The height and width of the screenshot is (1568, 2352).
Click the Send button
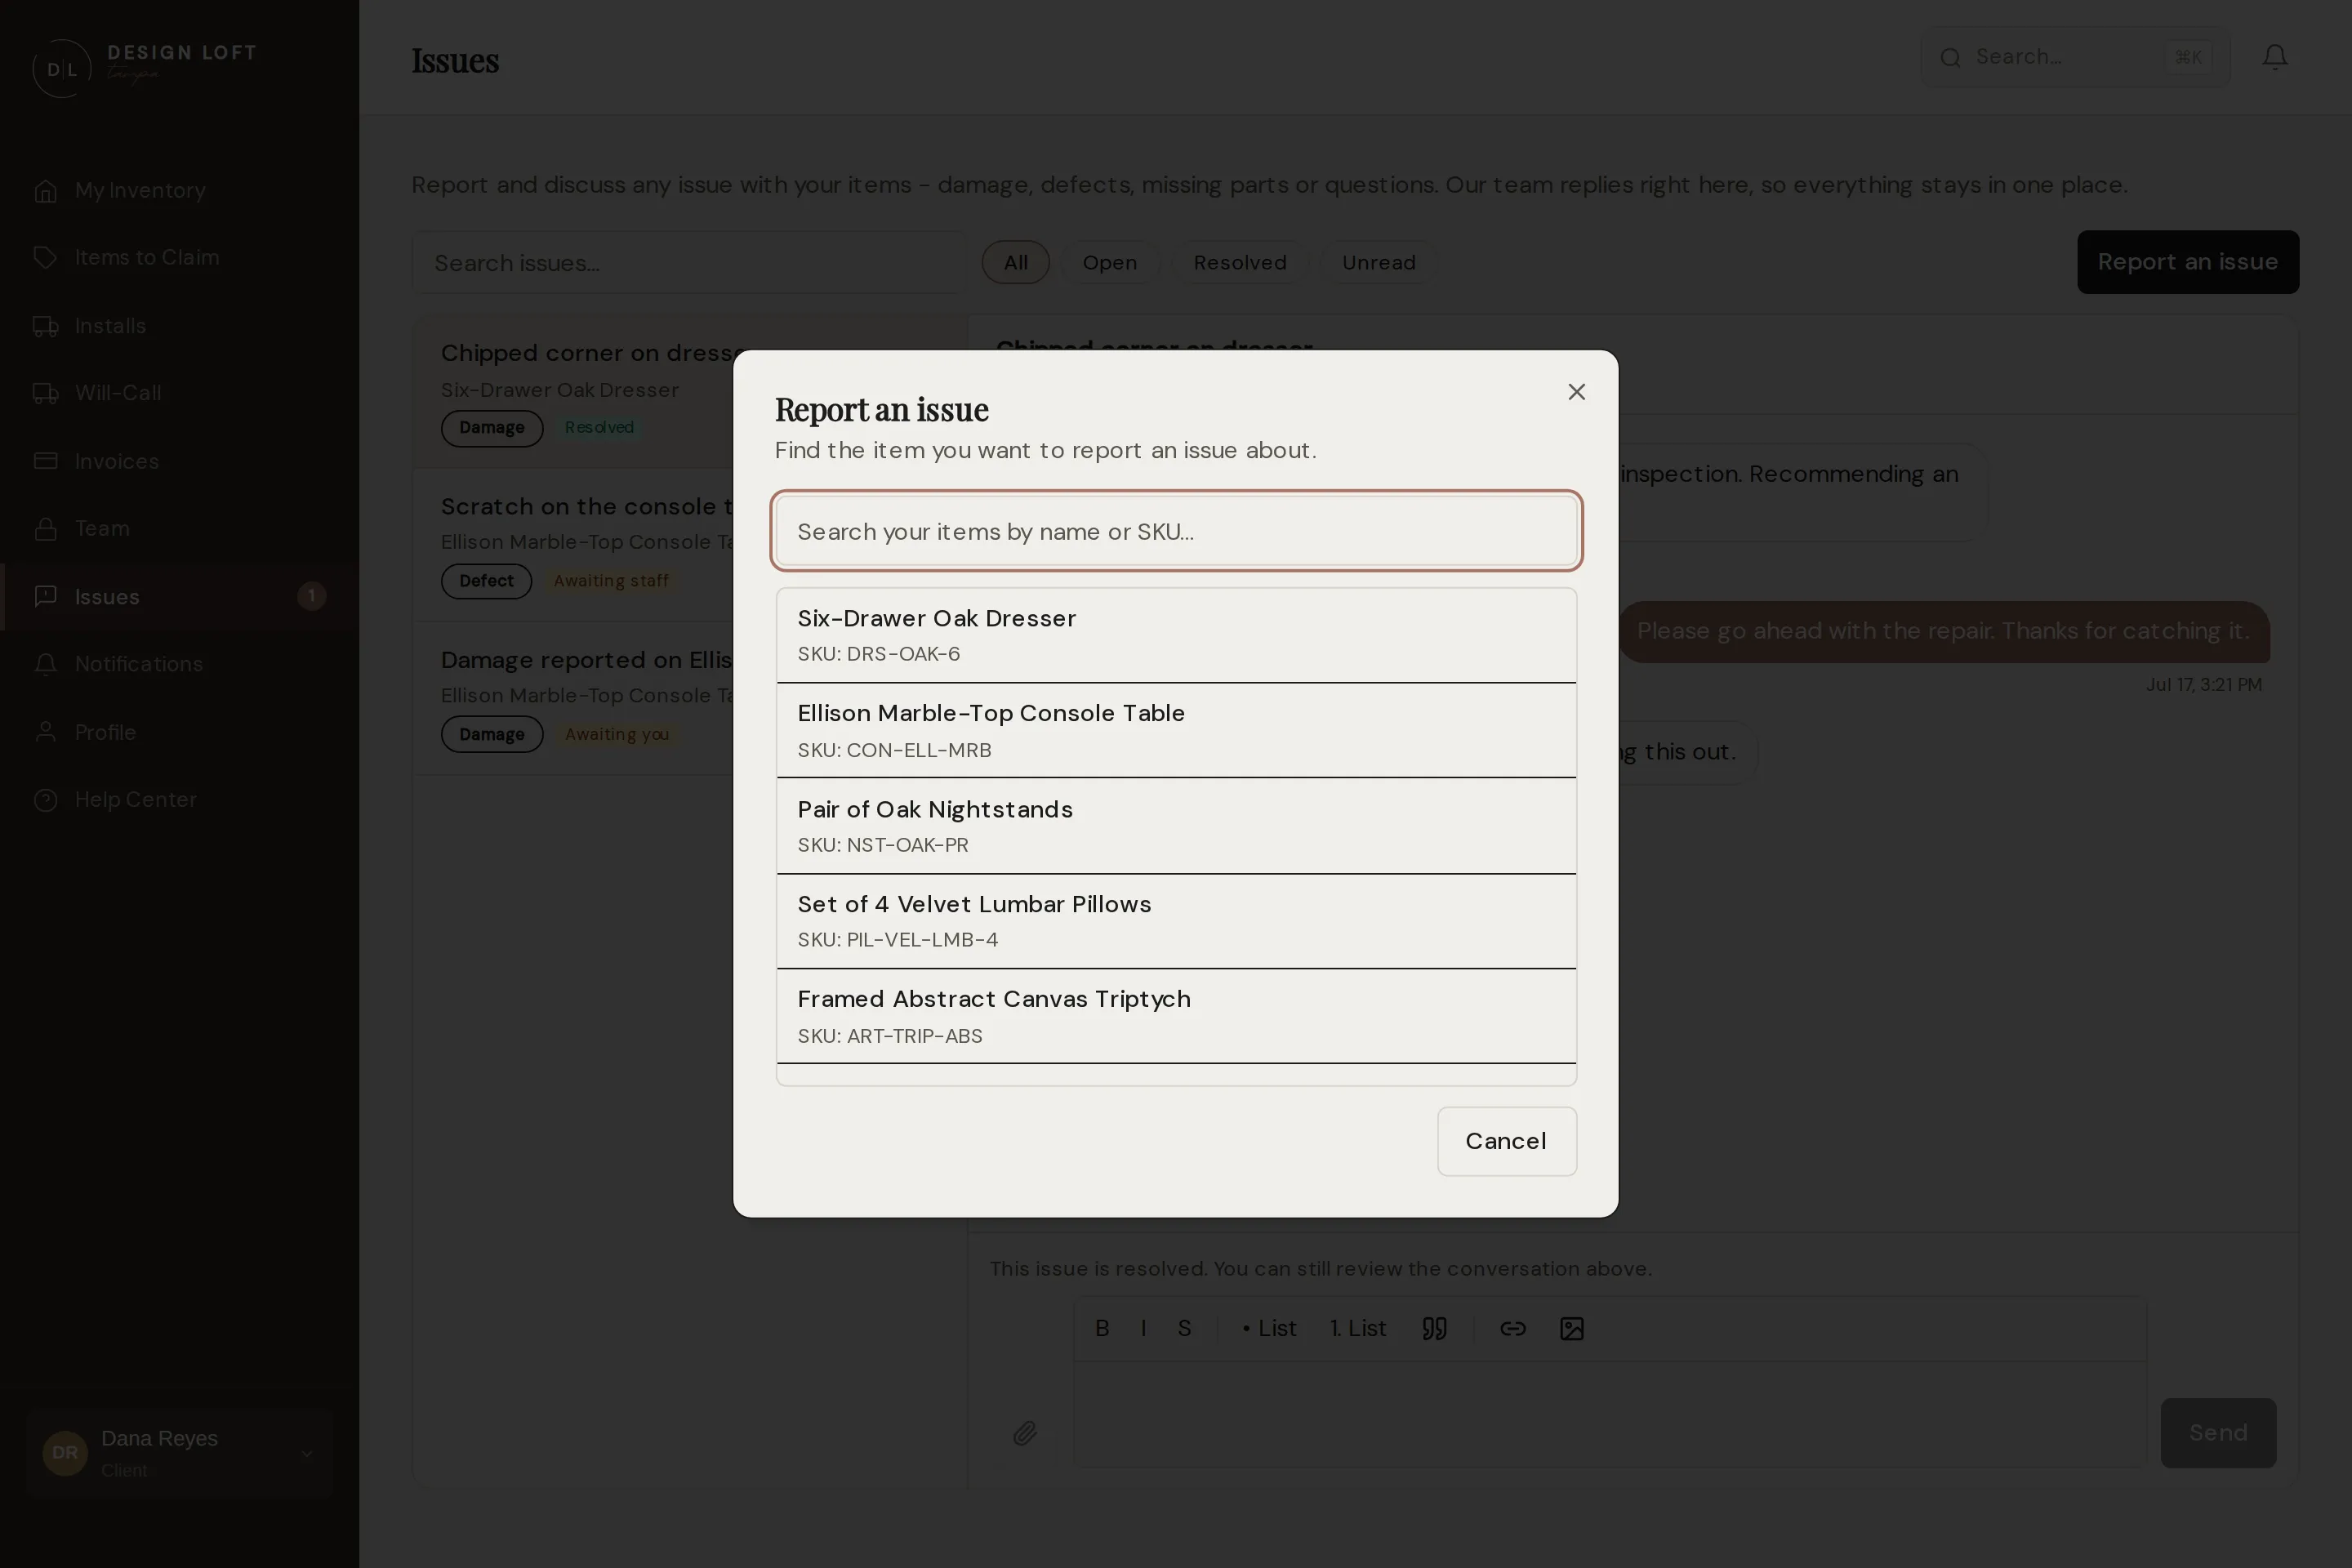point(2217,1433)
